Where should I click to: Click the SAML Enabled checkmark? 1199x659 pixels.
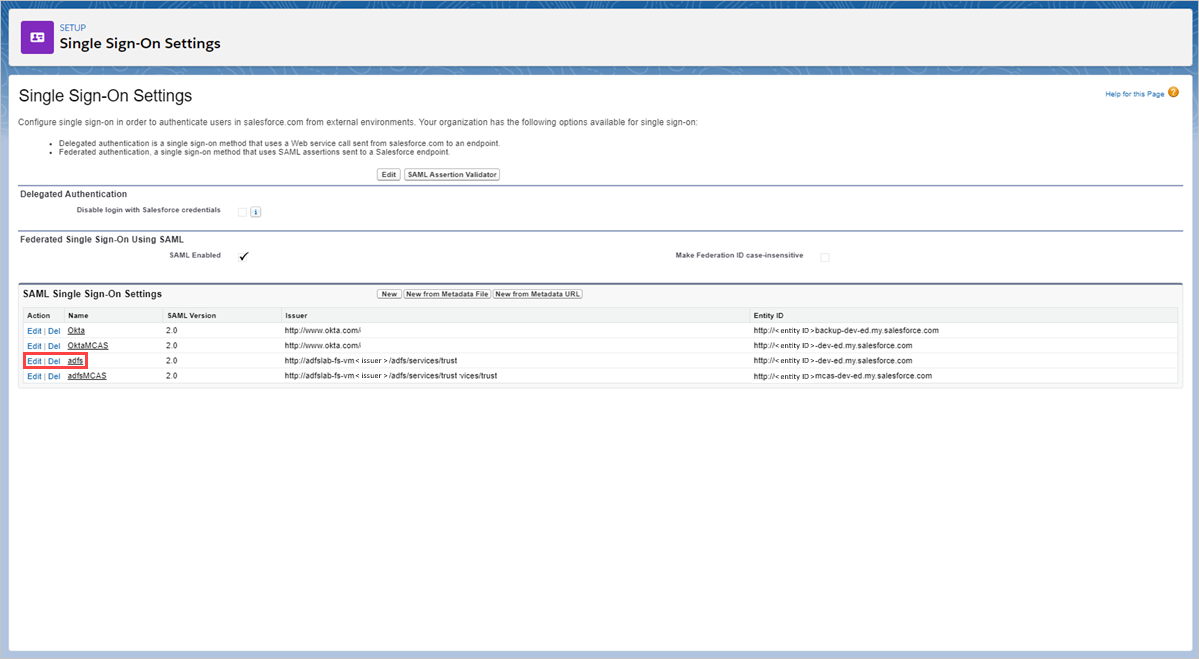click(243, 255)
